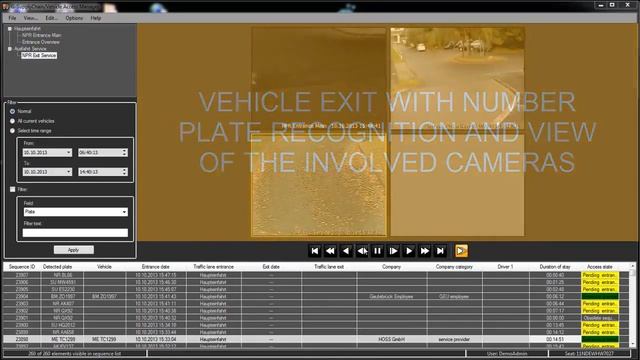Sort by Company column header
The image size is (640, 360).
click(x=391, y=267)
